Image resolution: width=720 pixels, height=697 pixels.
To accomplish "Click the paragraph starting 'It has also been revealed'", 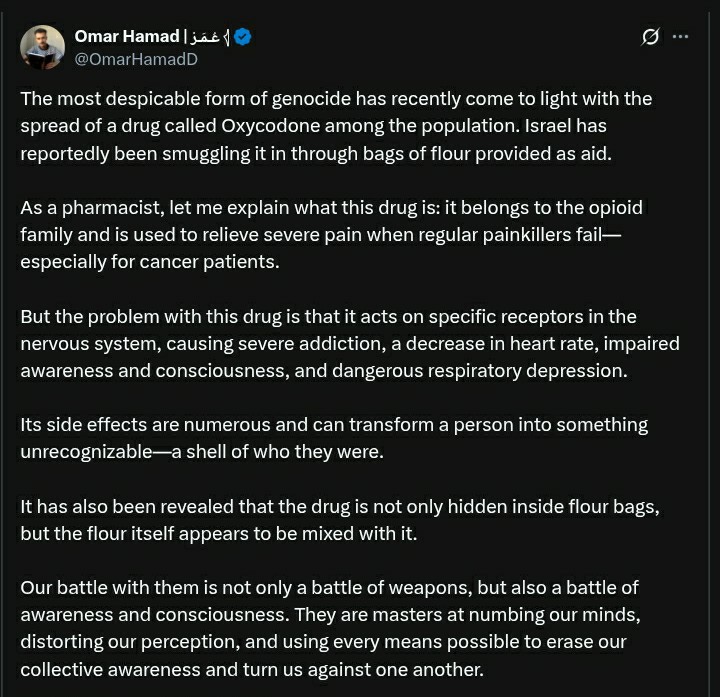I will click(x=340, y=520).
